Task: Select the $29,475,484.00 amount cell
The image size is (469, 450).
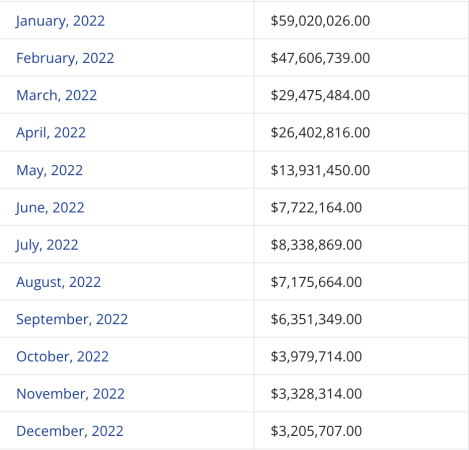Action: 361,95
